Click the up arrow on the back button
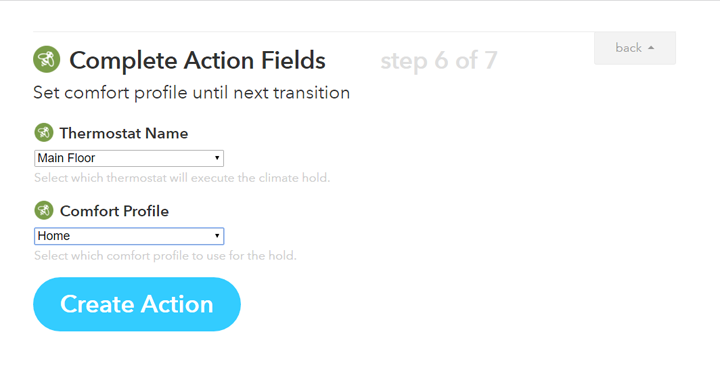The width and height of the screenshot is (720, 384). tap(651, 48)
